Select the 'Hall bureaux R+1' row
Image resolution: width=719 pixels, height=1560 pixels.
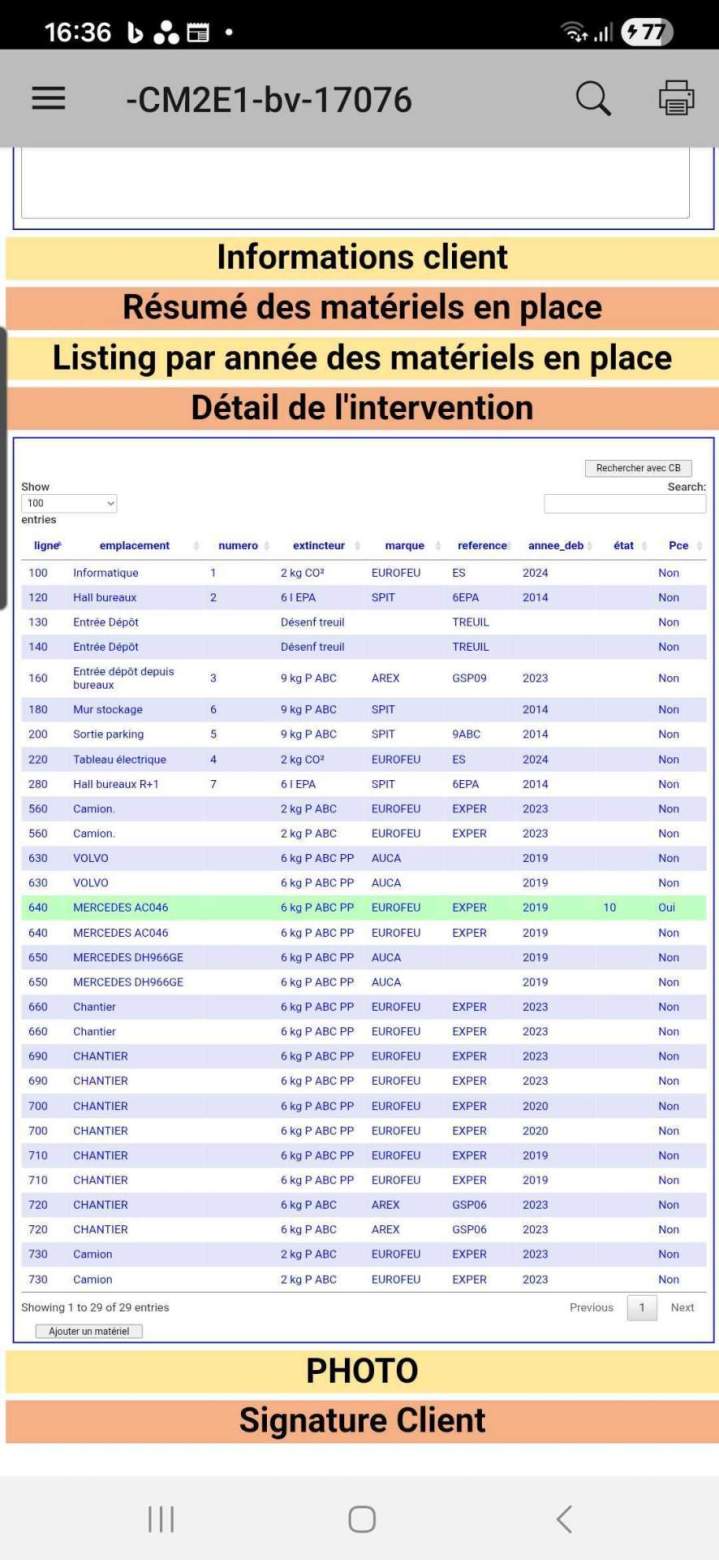tap(364, 784)
